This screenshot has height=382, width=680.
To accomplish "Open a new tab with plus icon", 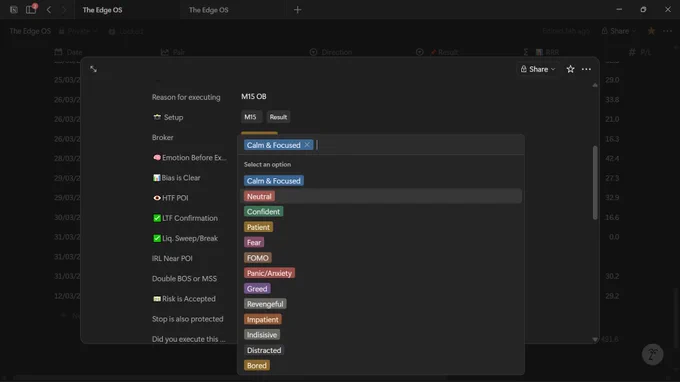I will tap(298, 10).
